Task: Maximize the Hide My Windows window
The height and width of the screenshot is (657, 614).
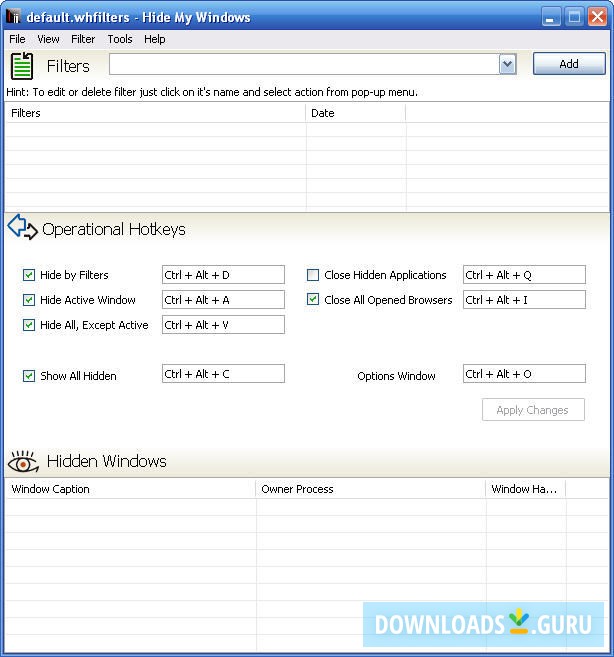Action: tap(574, 17)
